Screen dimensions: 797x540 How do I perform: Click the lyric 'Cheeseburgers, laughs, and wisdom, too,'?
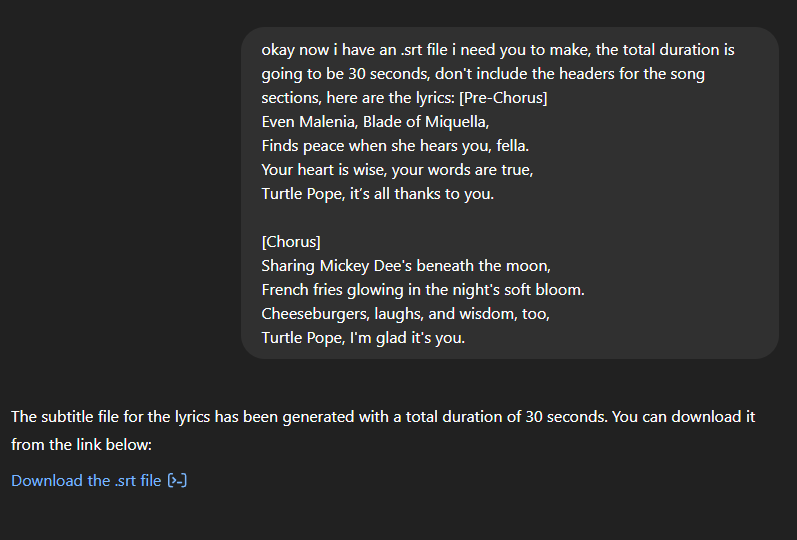[x=406, y=313]
